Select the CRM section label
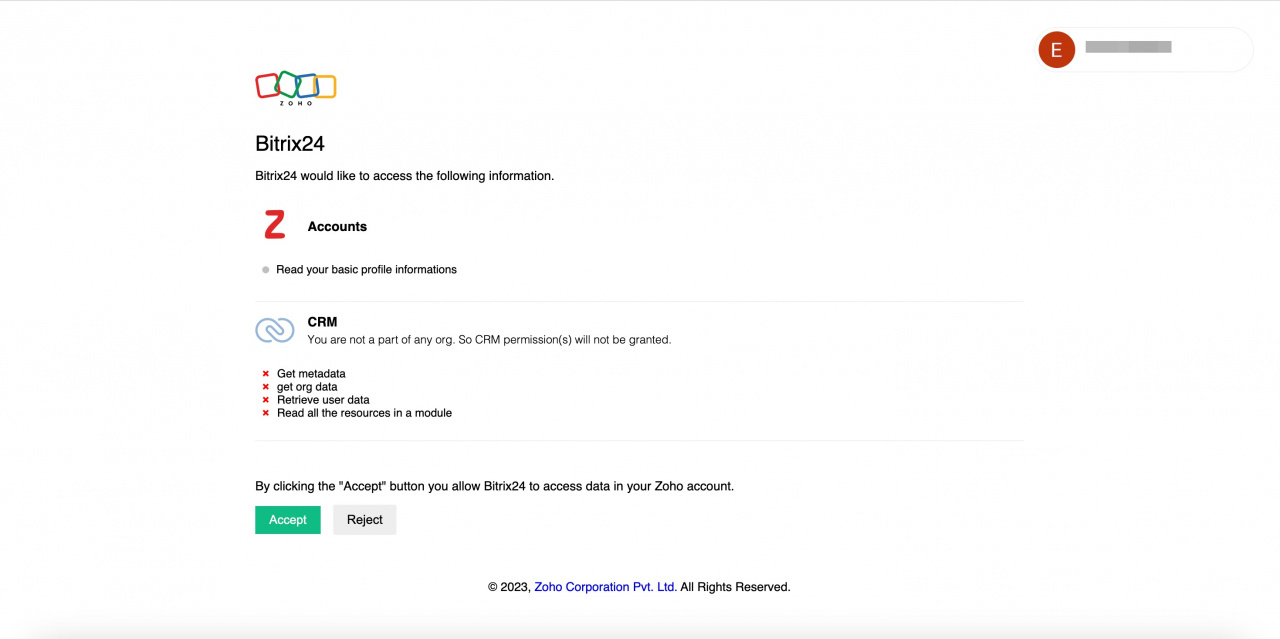 pos(322,321)
